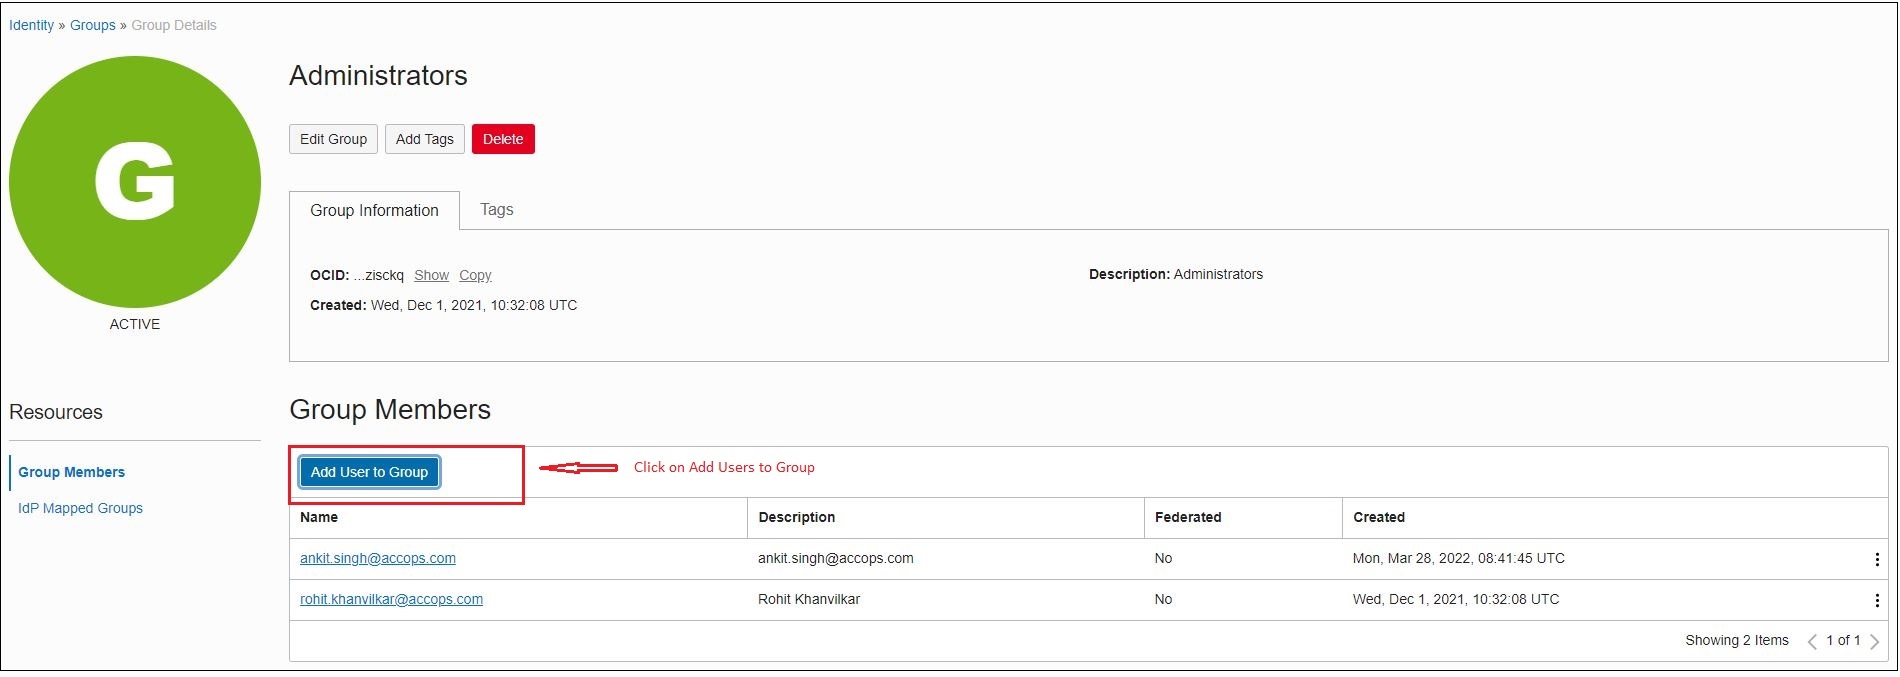Copy the group OCID
The image size is (1900, 677).
tap(475, 276)
